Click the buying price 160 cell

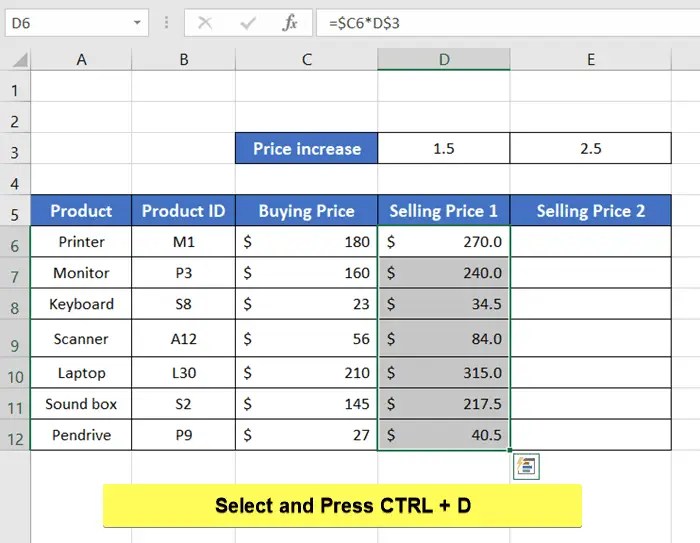[306, 272]
